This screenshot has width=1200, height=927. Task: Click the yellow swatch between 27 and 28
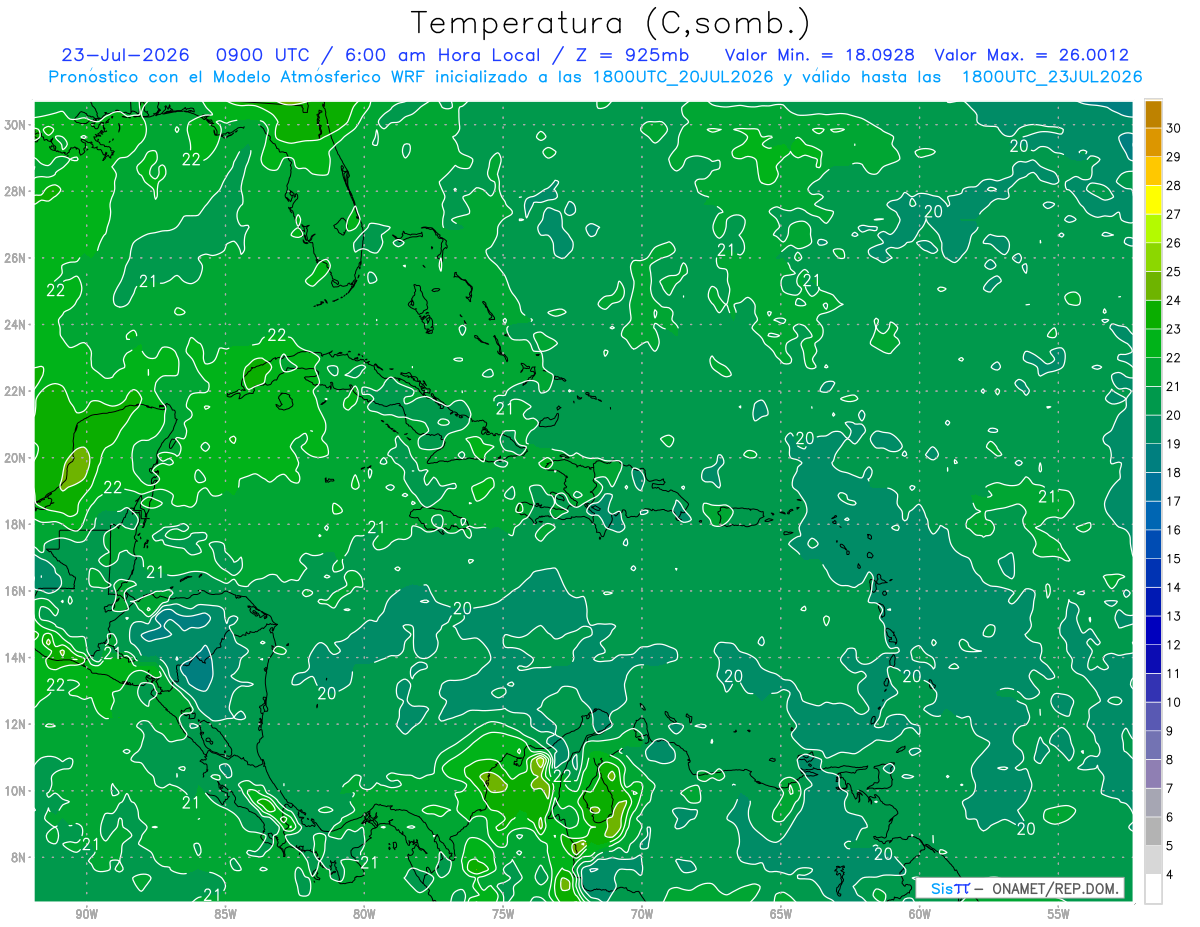click(x=1153, y=199)
